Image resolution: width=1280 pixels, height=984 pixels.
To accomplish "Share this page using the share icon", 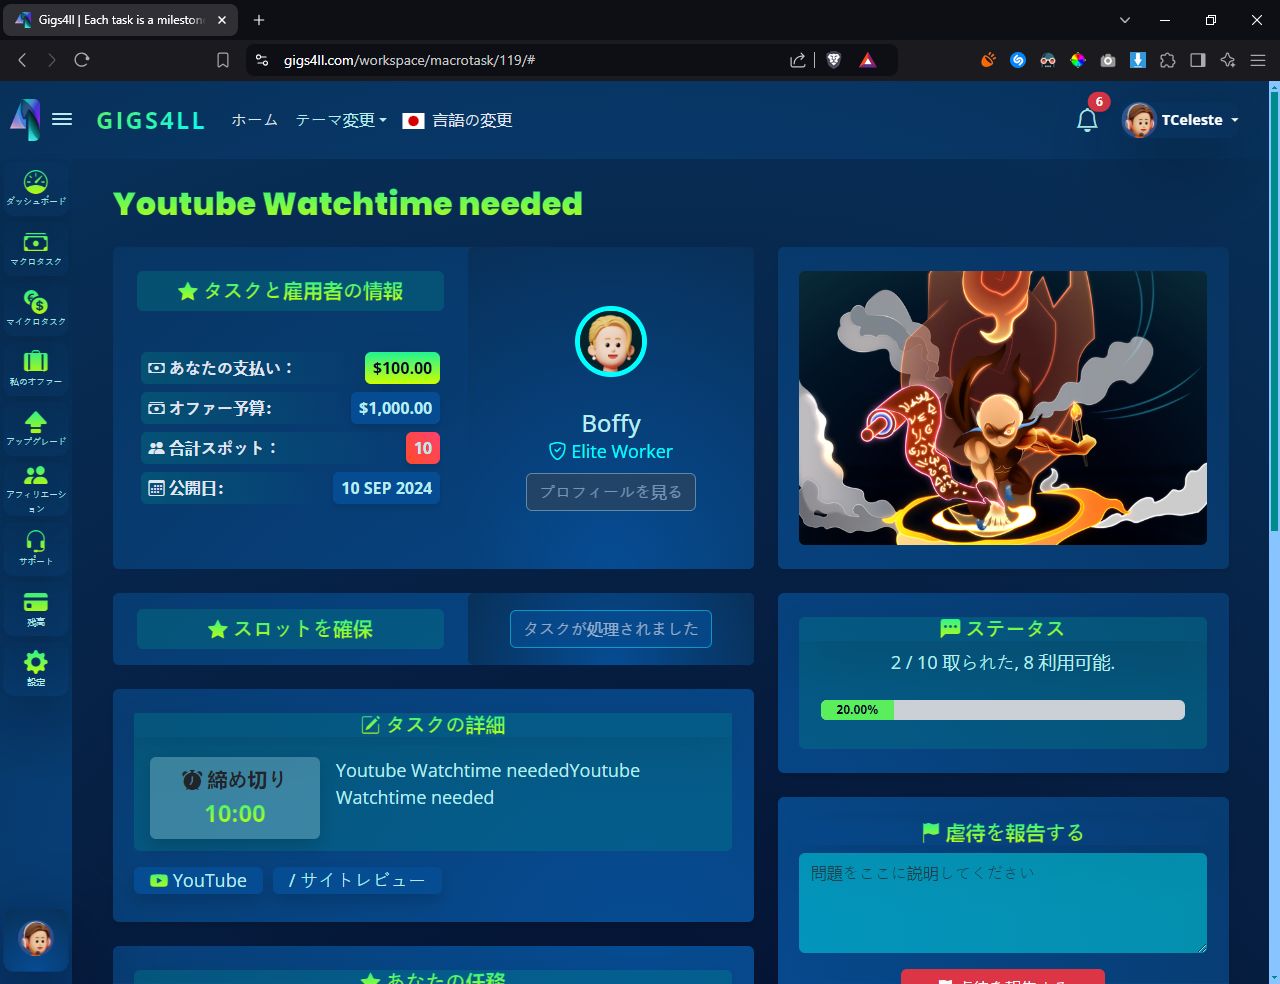I will pos(797,60).
